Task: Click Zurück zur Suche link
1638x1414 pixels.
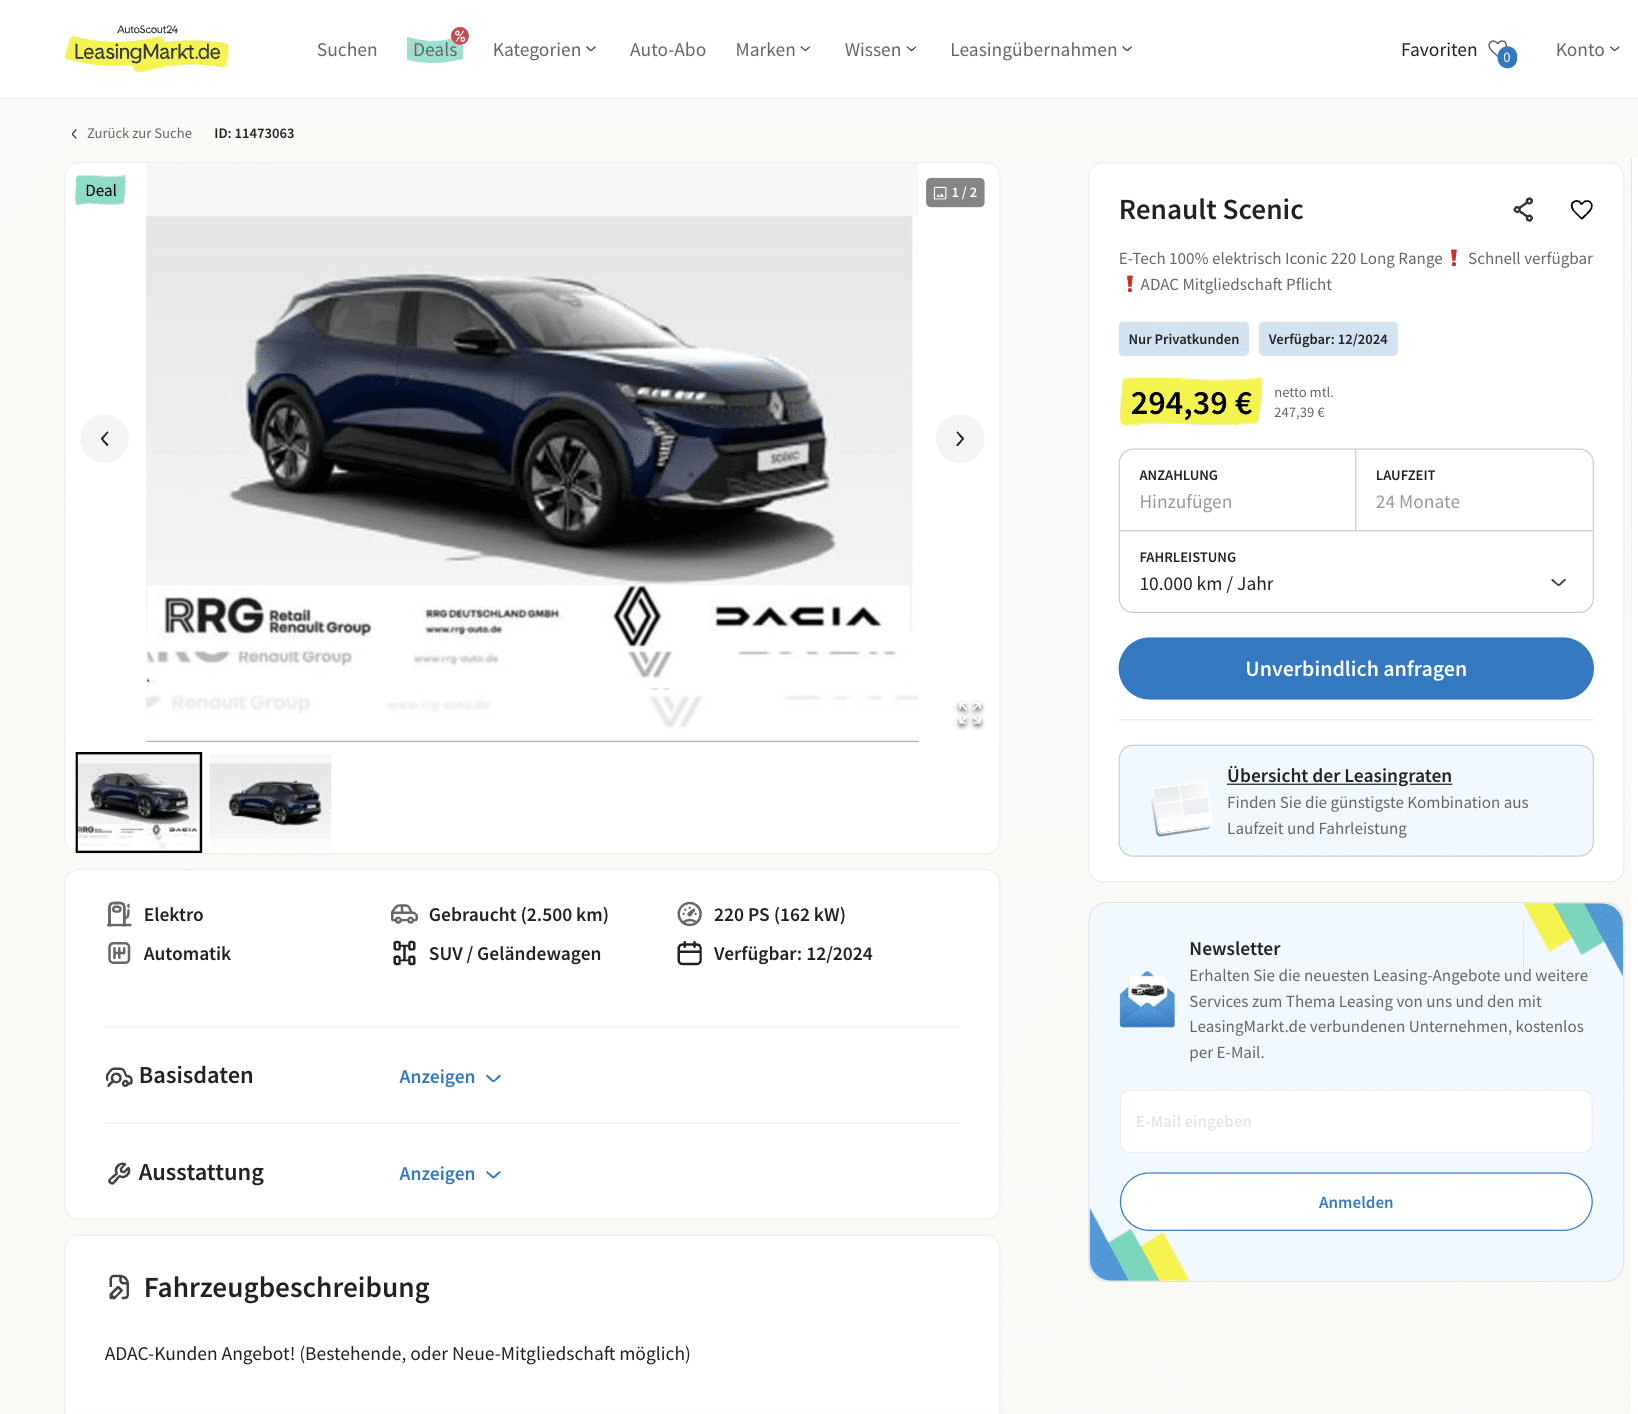Action: pyautogui.click(x=131, y=133)
